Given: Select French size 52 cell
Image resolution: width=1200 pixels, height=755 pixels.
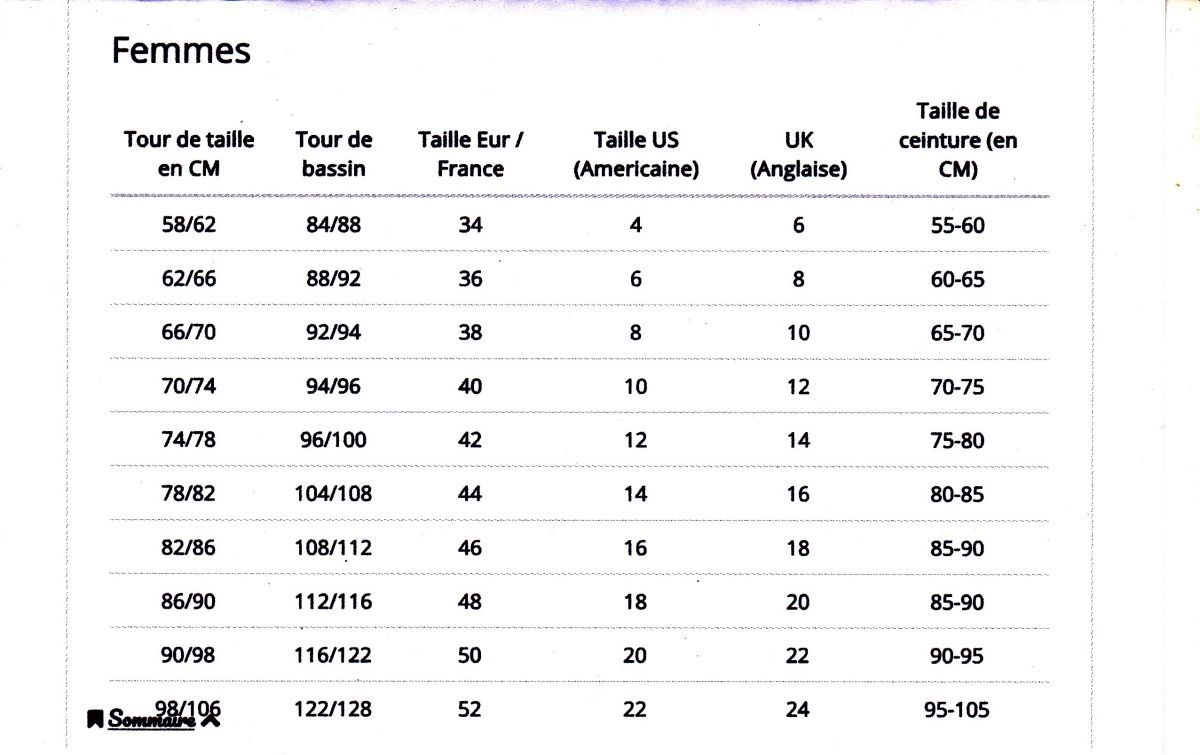Looking at the screenshot, I should (x=470, y=709).
